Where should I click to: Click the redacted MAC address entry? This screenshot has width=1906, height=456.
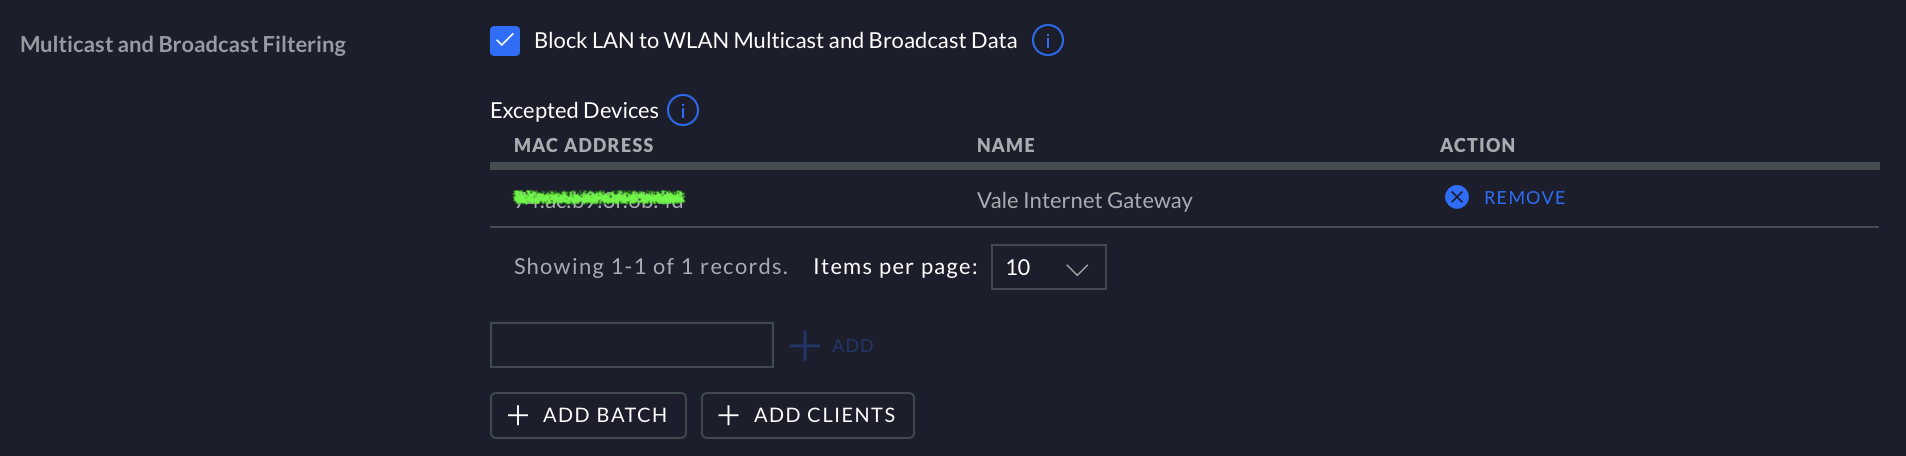coord(598,198)
